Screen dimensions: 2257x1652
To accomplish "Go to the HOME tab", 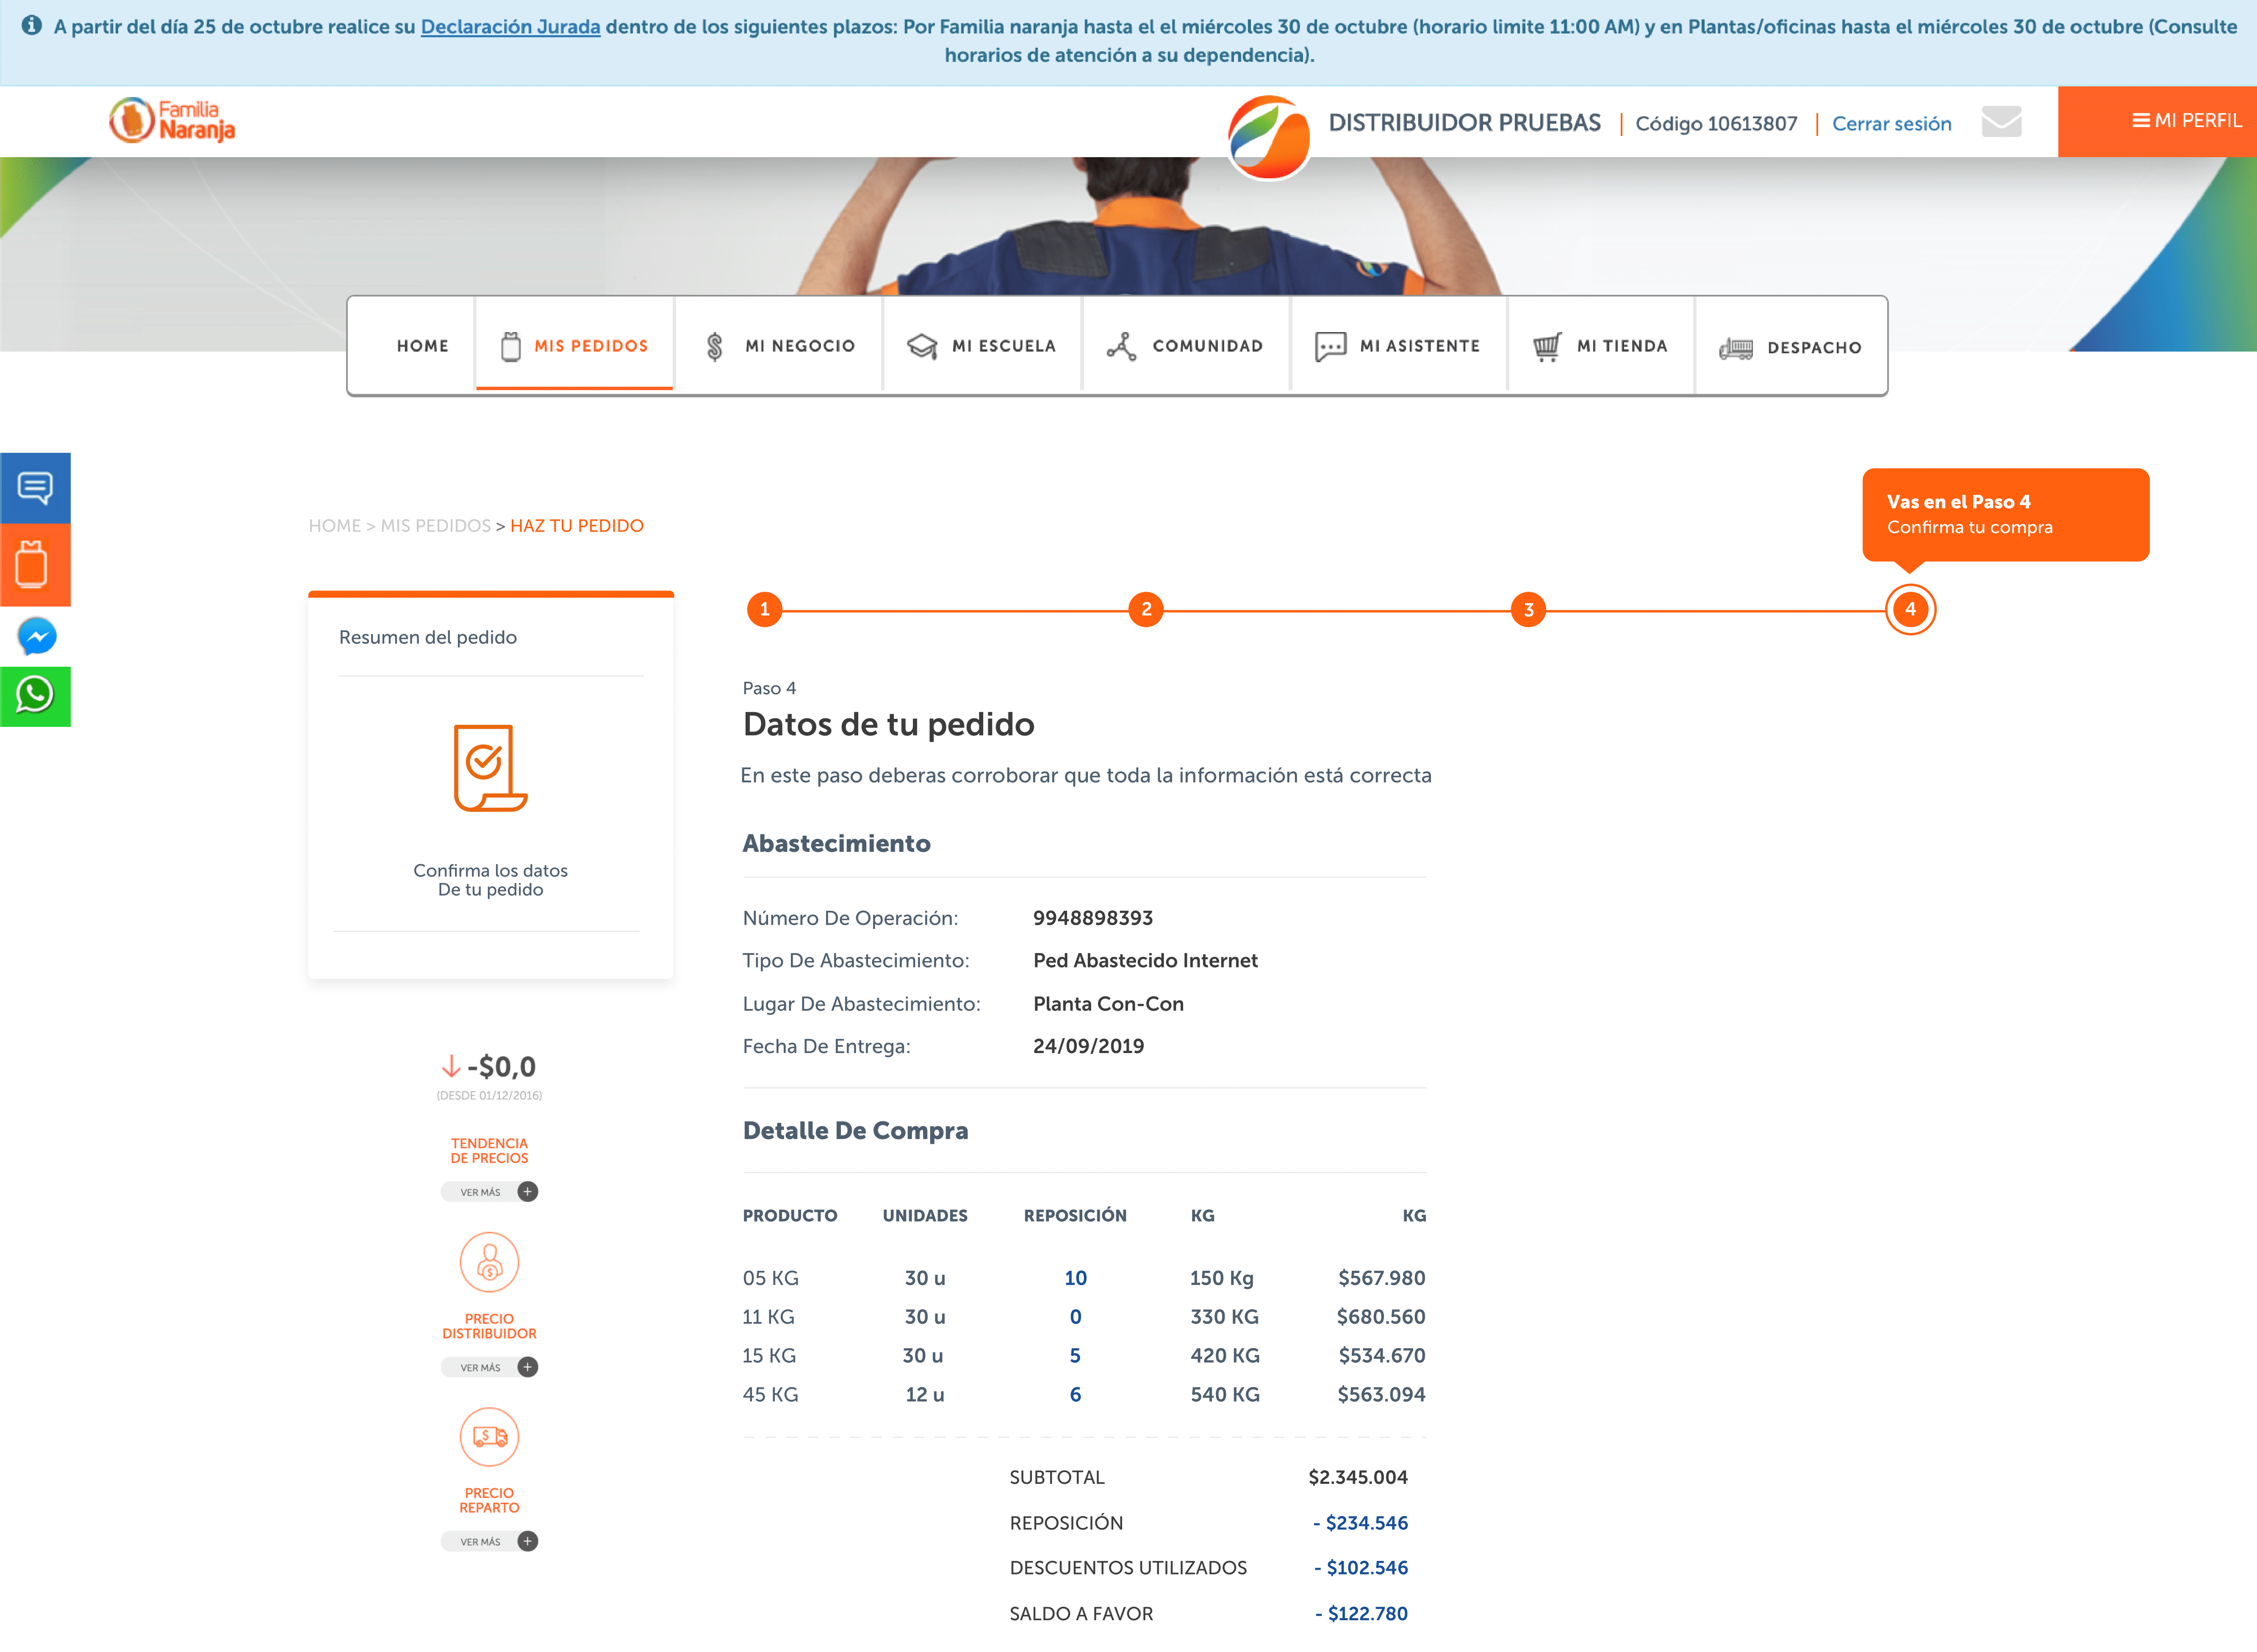I will pyautogui.click(x=422, y=346).
